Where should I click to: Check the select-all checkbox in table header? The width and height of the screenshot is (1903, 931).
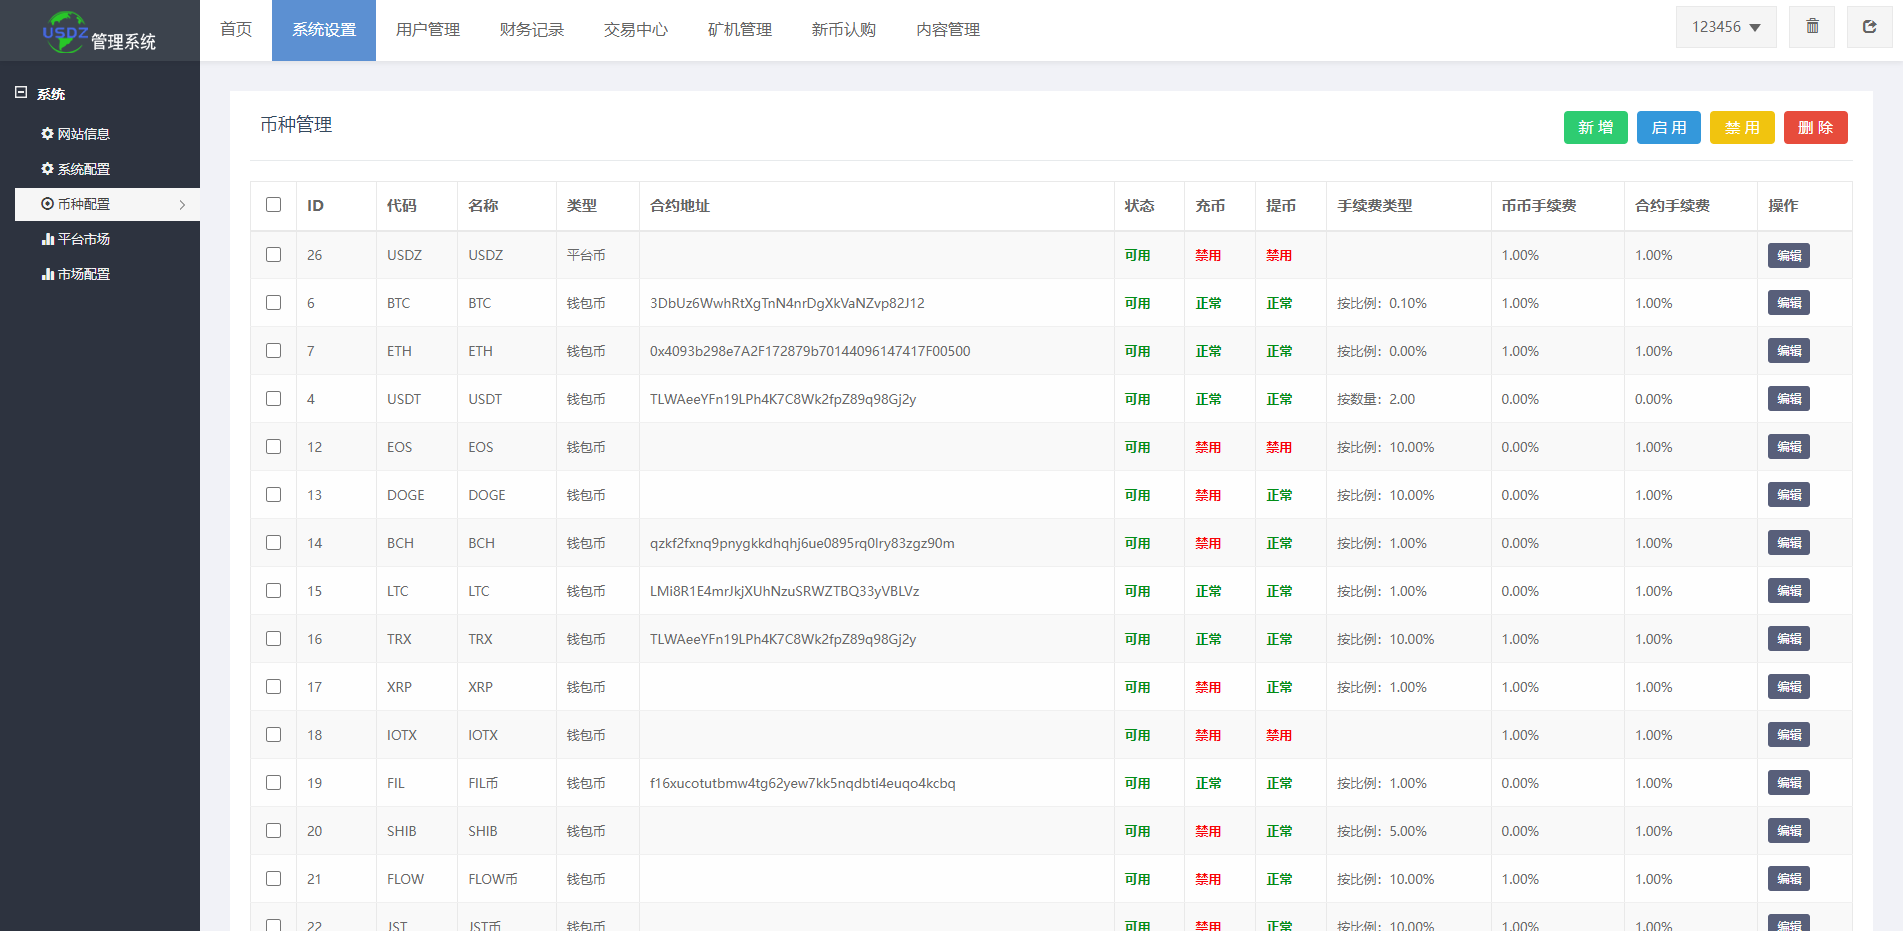click(273, 204)
